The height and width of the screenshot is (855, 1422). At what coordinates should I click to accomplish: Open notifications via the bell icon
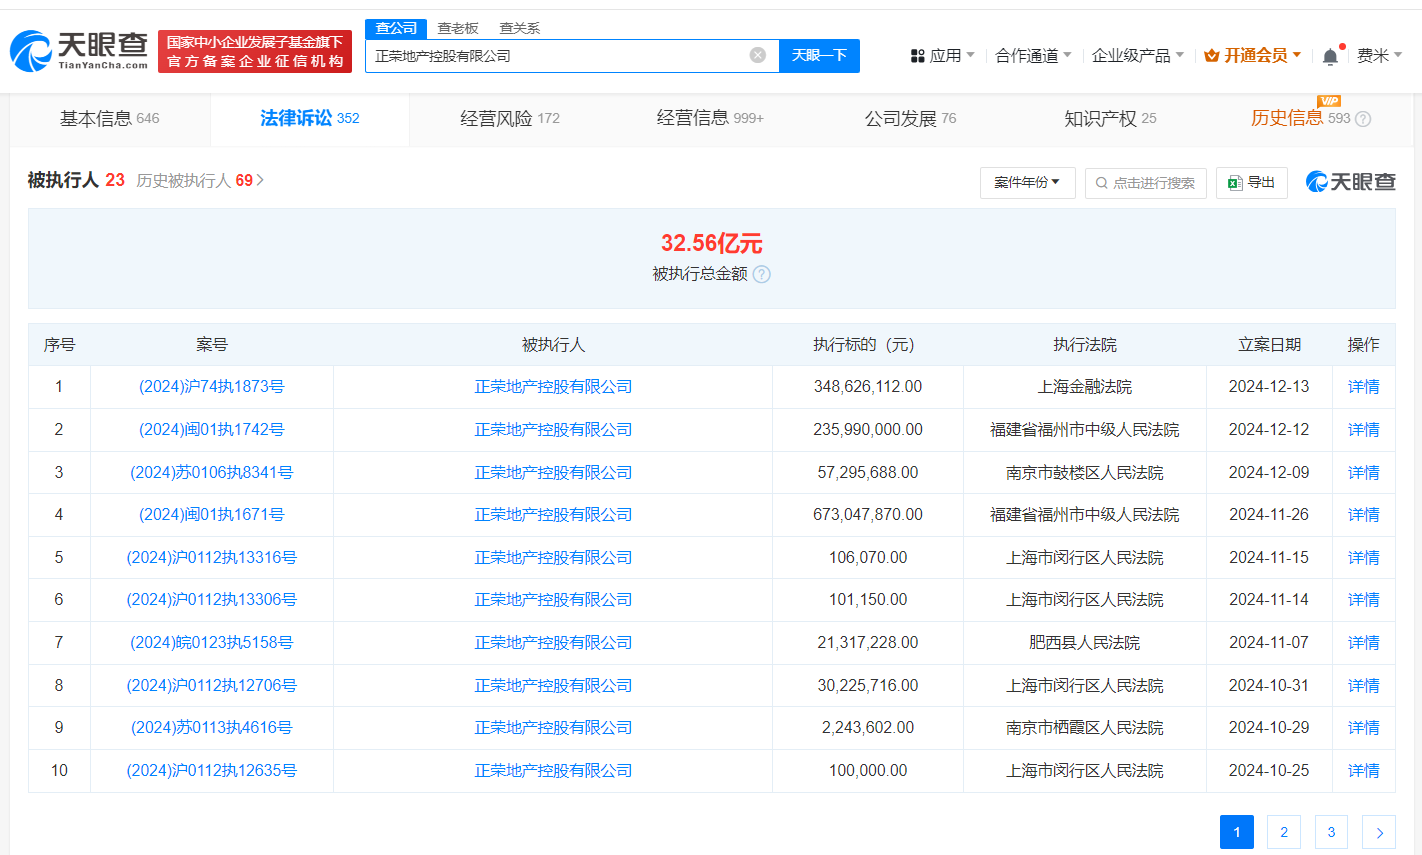coord(1329,55)
